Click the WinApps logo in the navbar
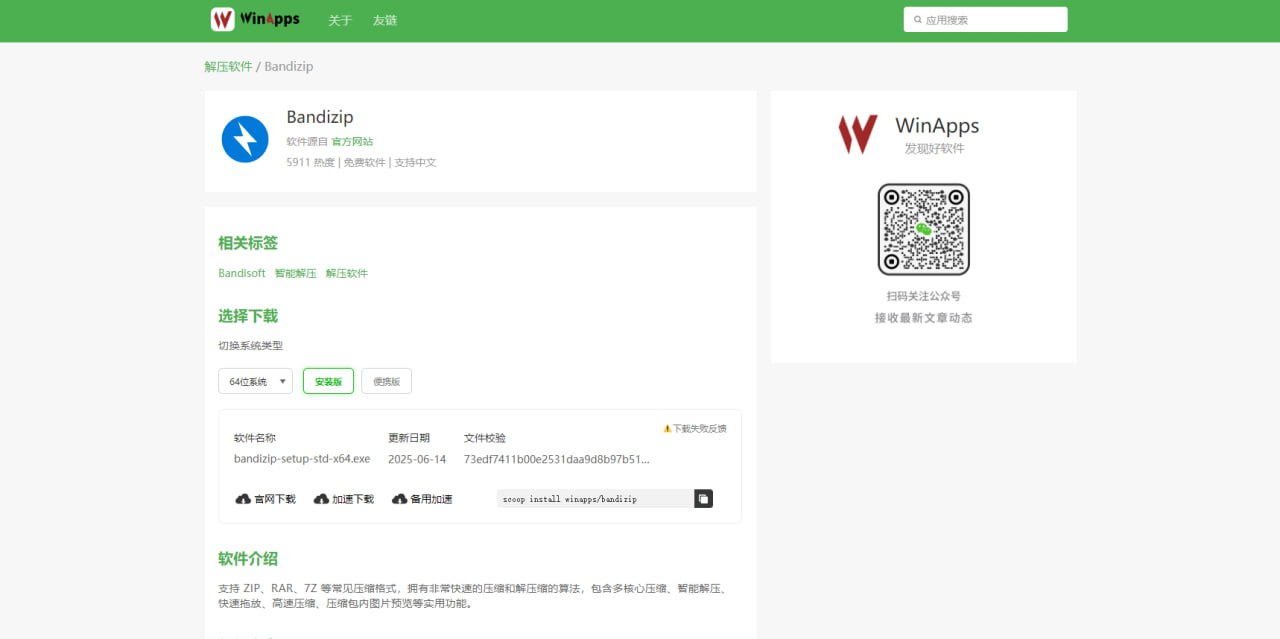Screen dimensions: 1280x639 tap(253, 19)
